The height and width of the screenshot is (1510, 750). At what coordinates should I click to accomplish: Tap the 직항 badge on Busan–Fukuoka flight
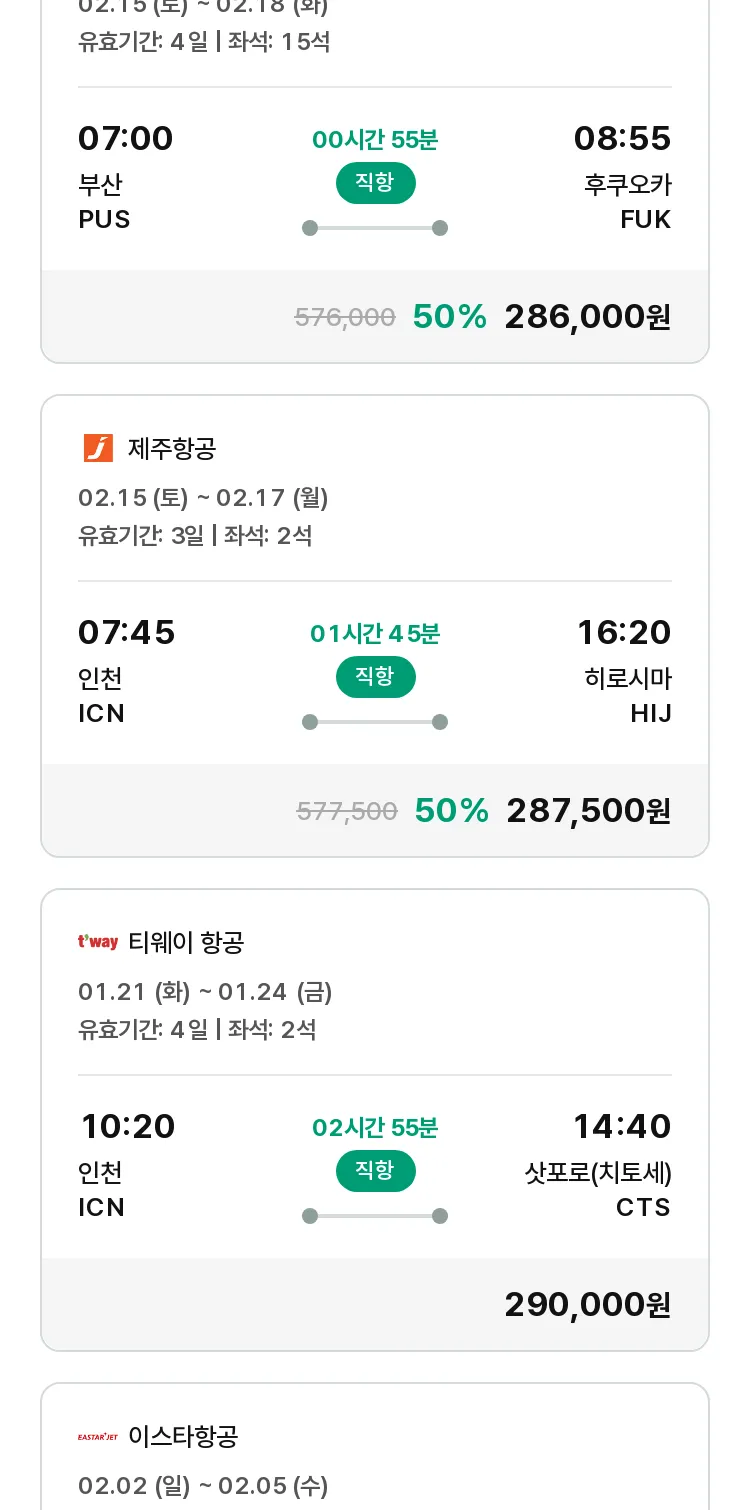(x=375, y=183)
